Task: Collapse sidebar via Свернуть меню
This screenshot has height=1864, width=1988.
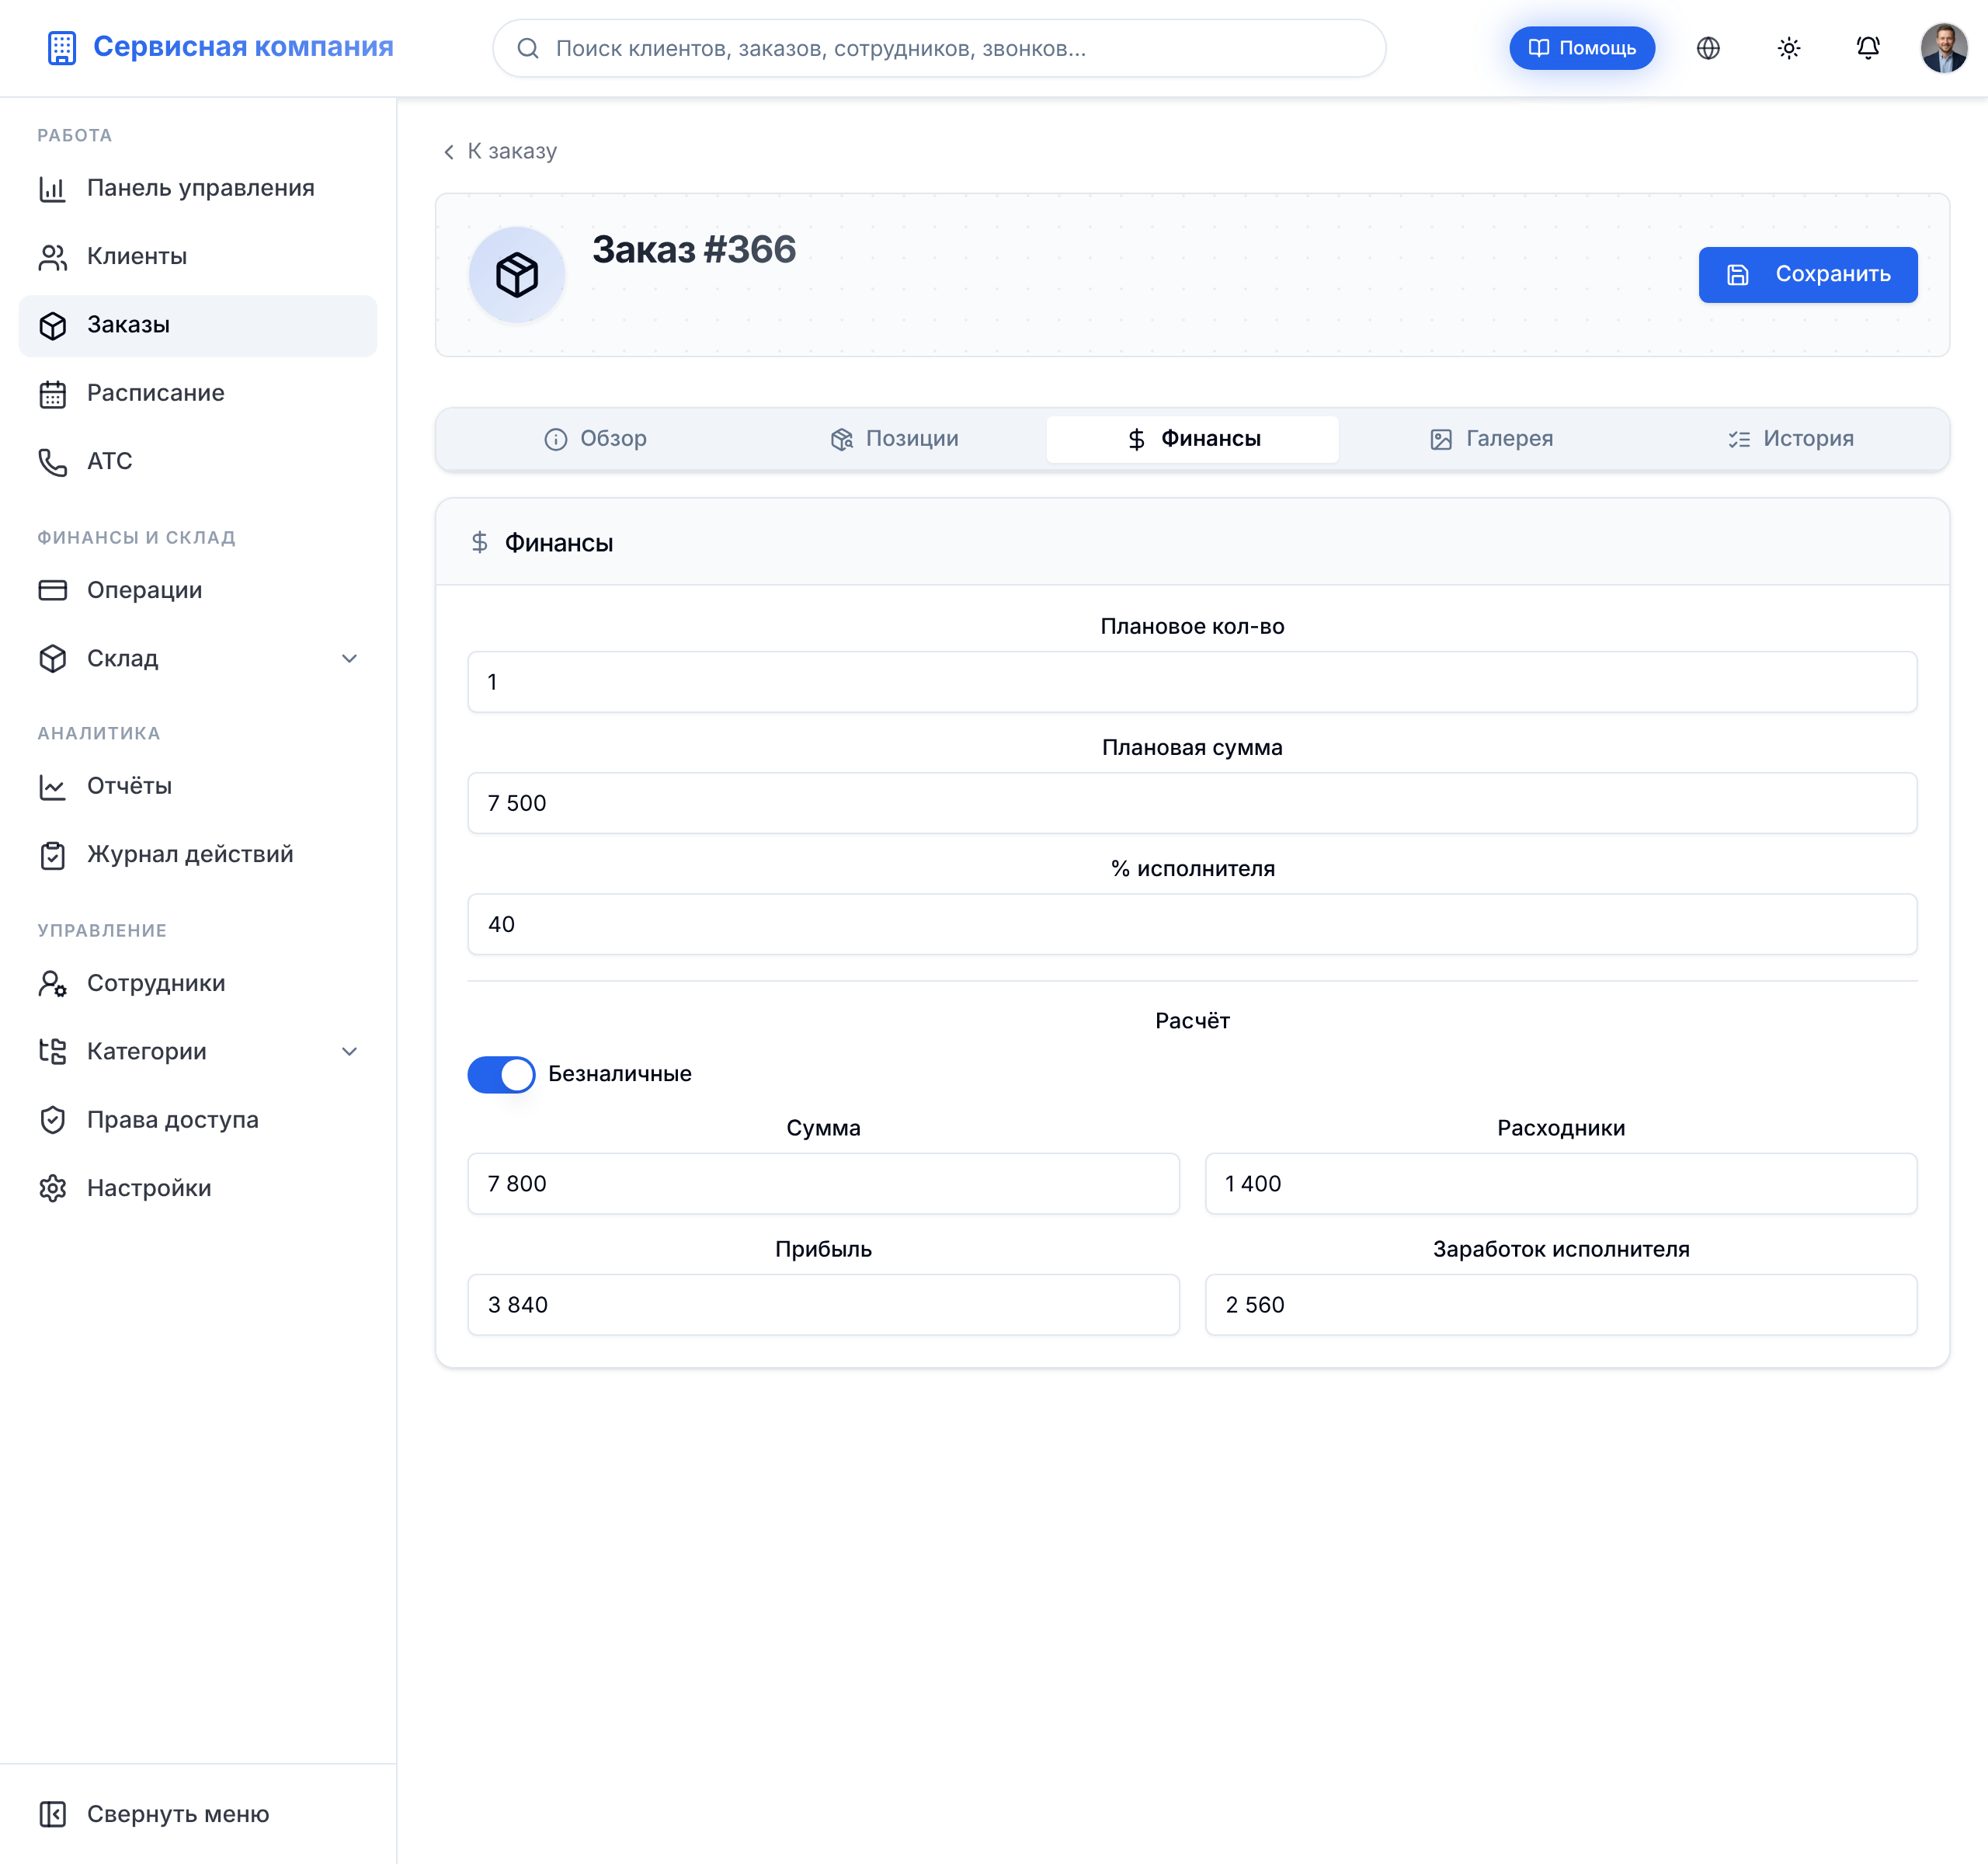Action: (198, 1814)
